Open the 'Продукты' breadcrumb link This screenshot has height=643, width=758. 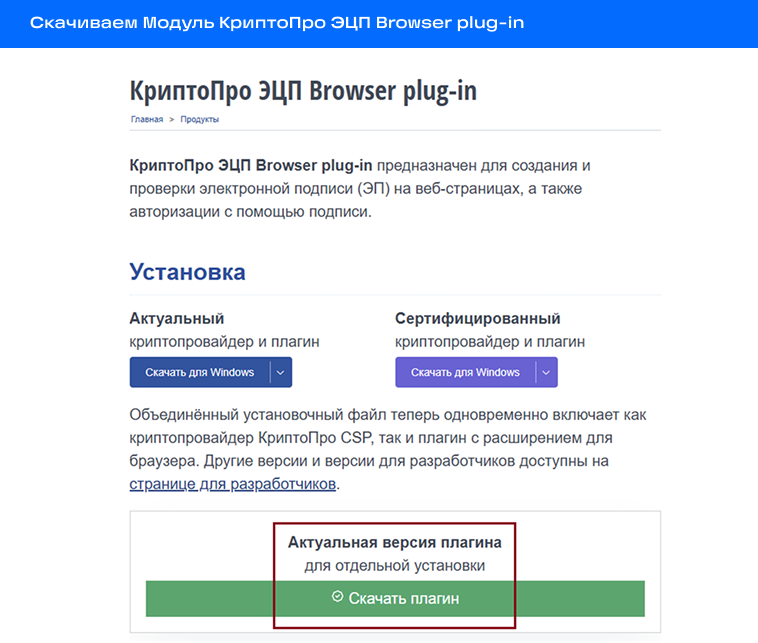(x=200, y=119)
